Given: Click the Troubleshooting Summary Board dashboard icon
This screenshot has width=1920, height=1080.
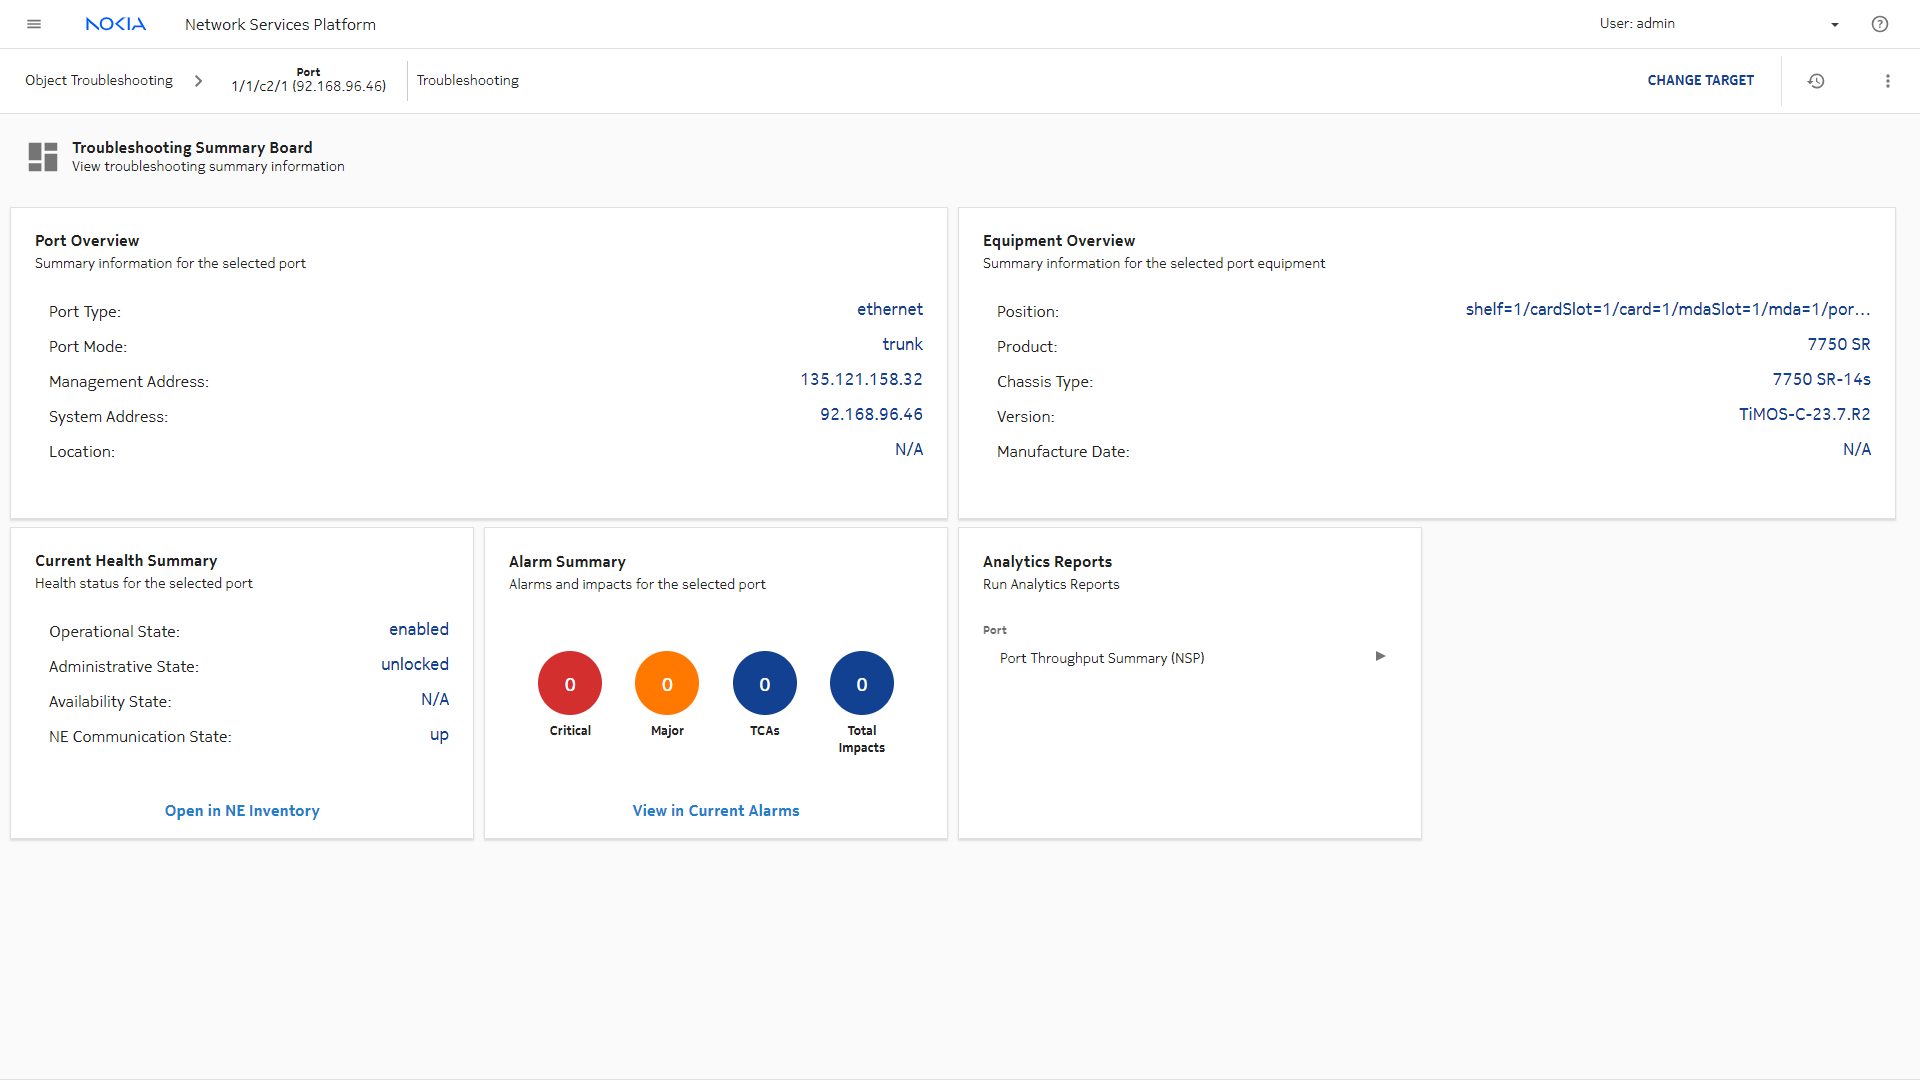Looking at the screenshot, I should [43, 157].
